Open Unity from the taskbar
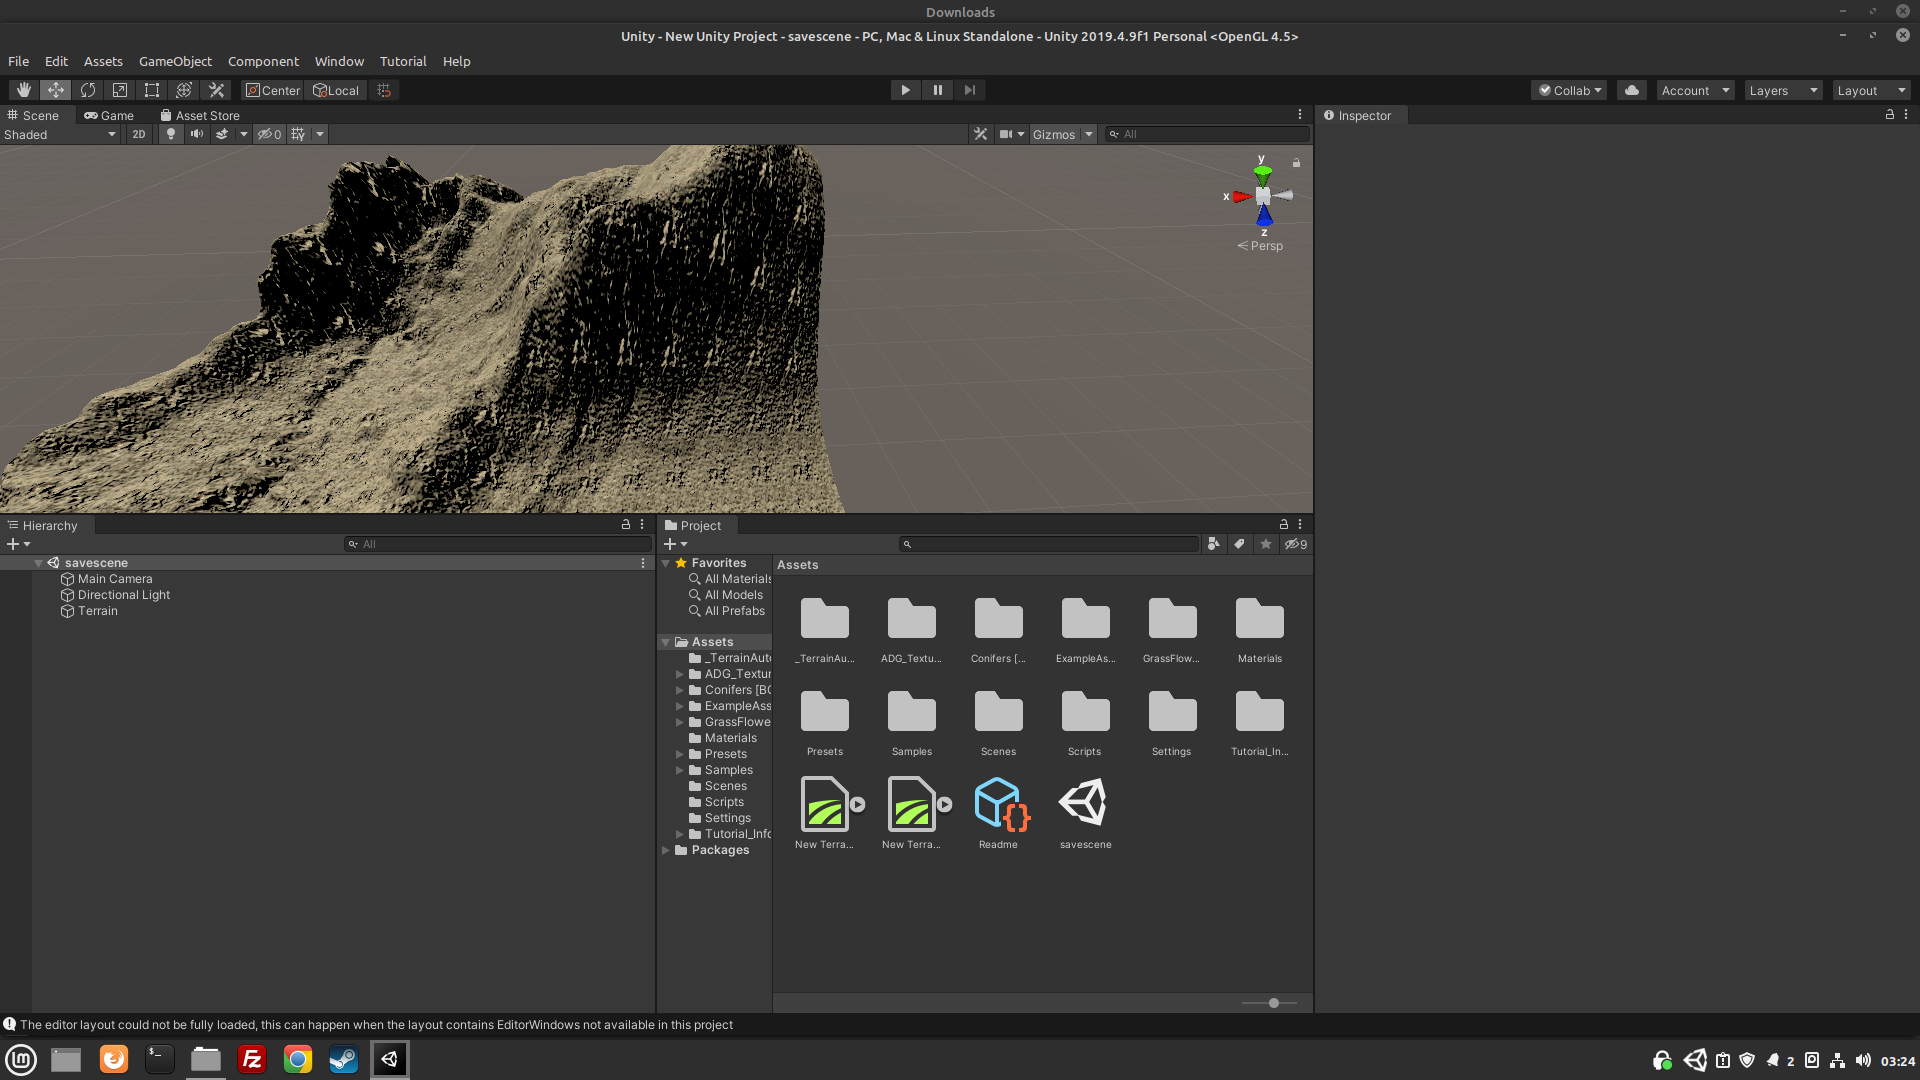The image size is (1920, 1080). click(x=390, y=1059)
